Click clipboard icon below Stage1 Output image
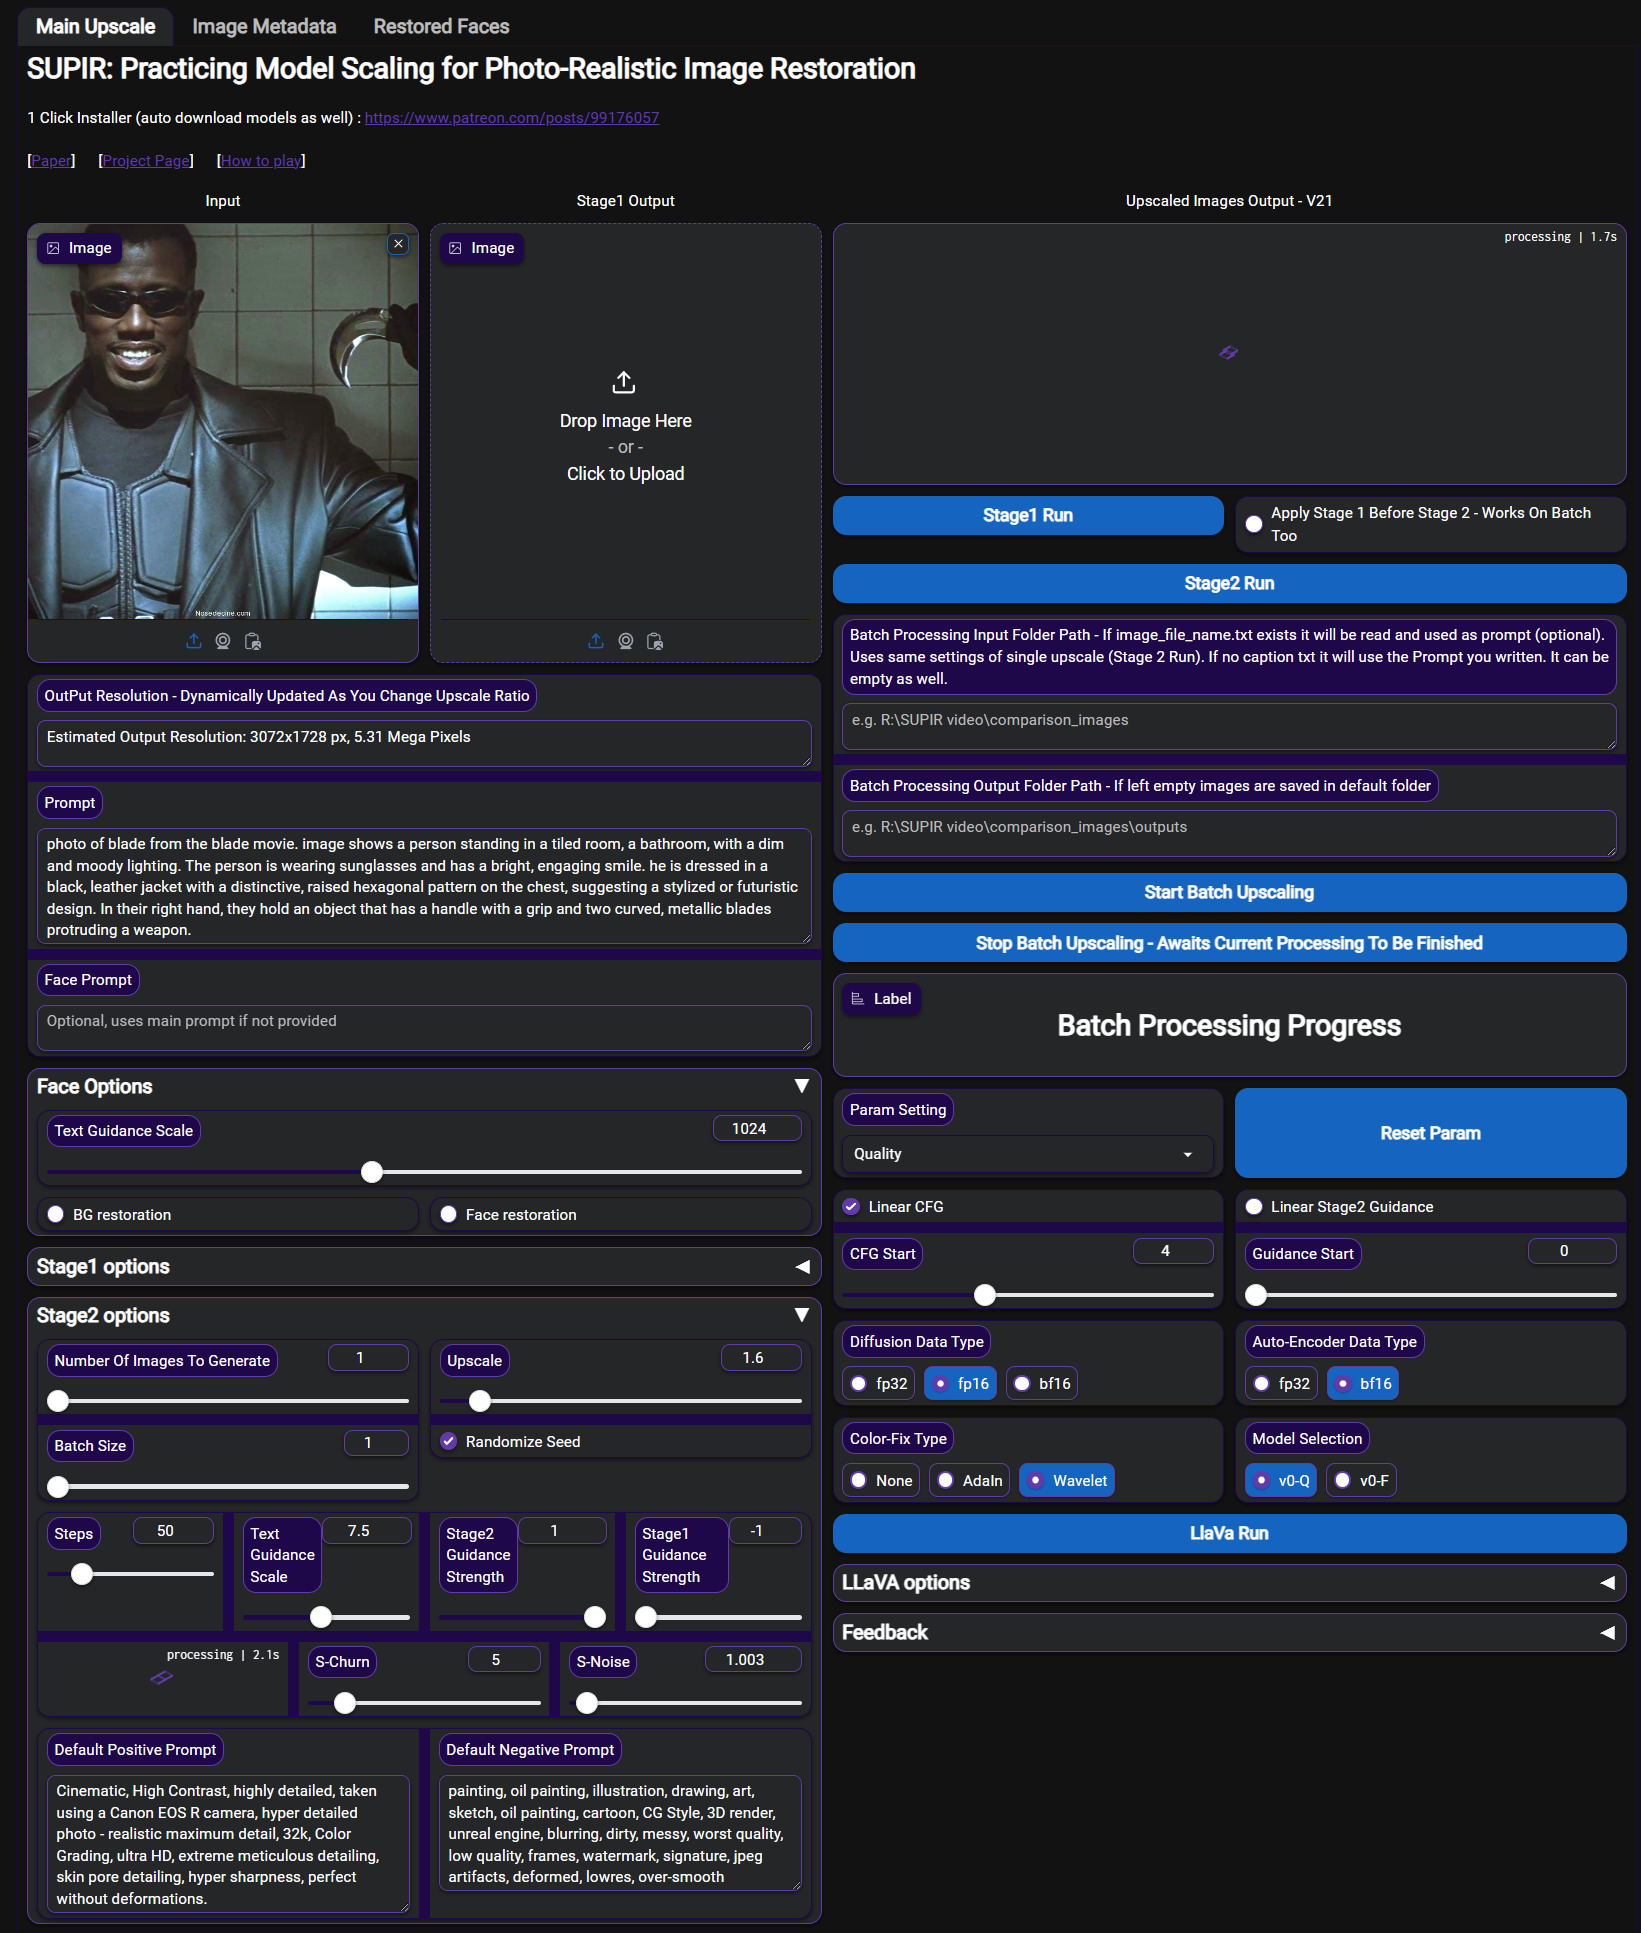This screenshot has width=1641, height=1933. click(655, 641)
